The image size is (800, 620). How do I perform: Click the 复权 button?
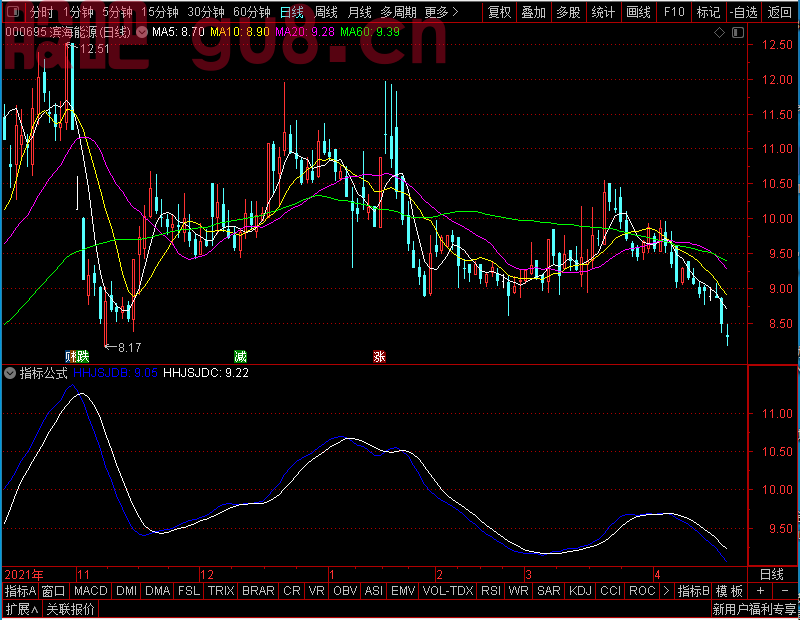pos(499,12)
